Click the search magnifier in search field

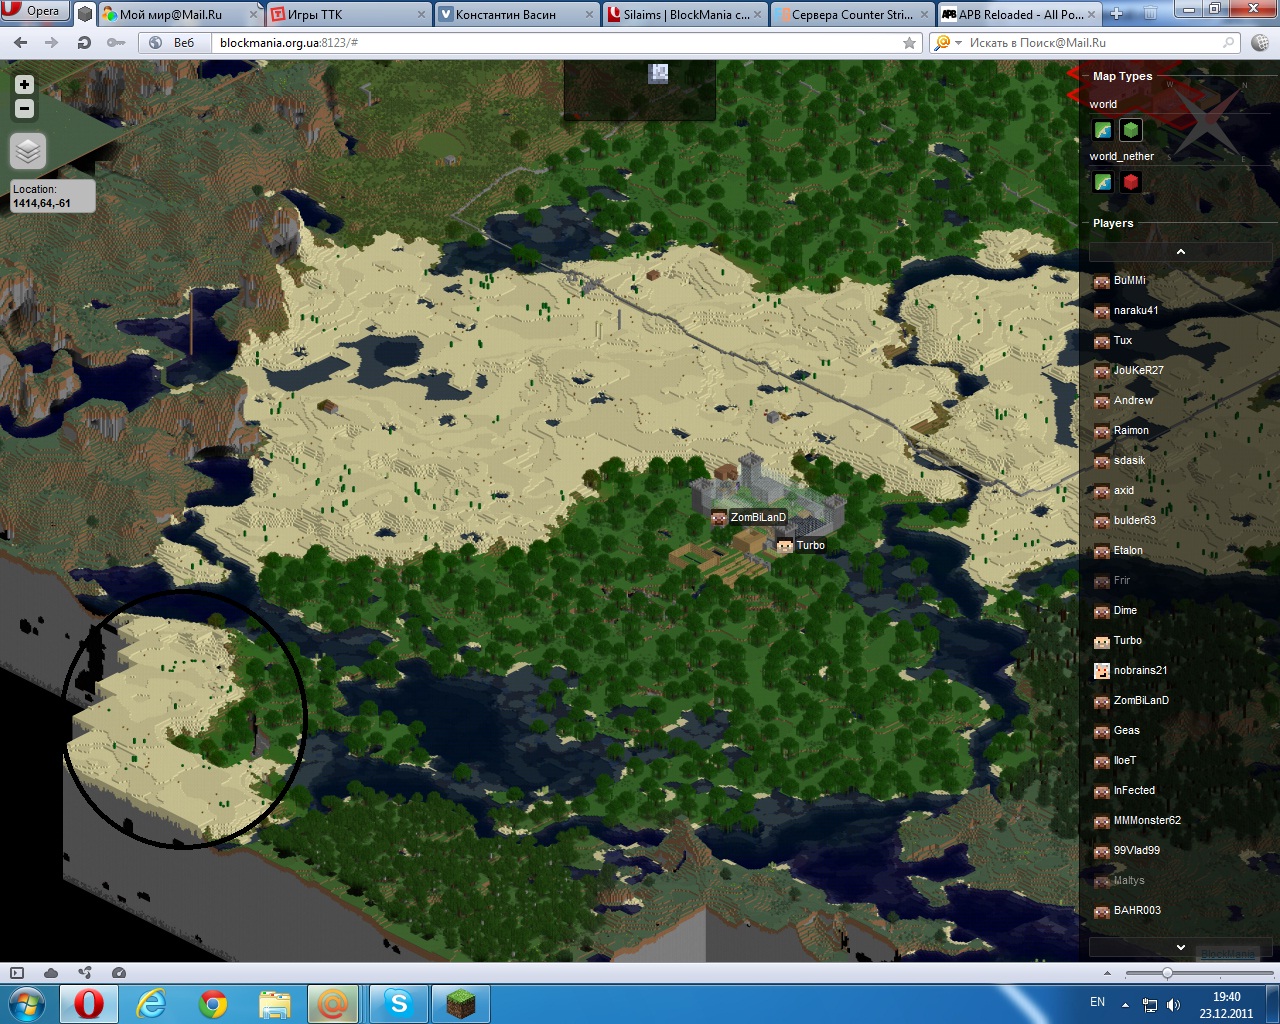(x=1229, y=43)
